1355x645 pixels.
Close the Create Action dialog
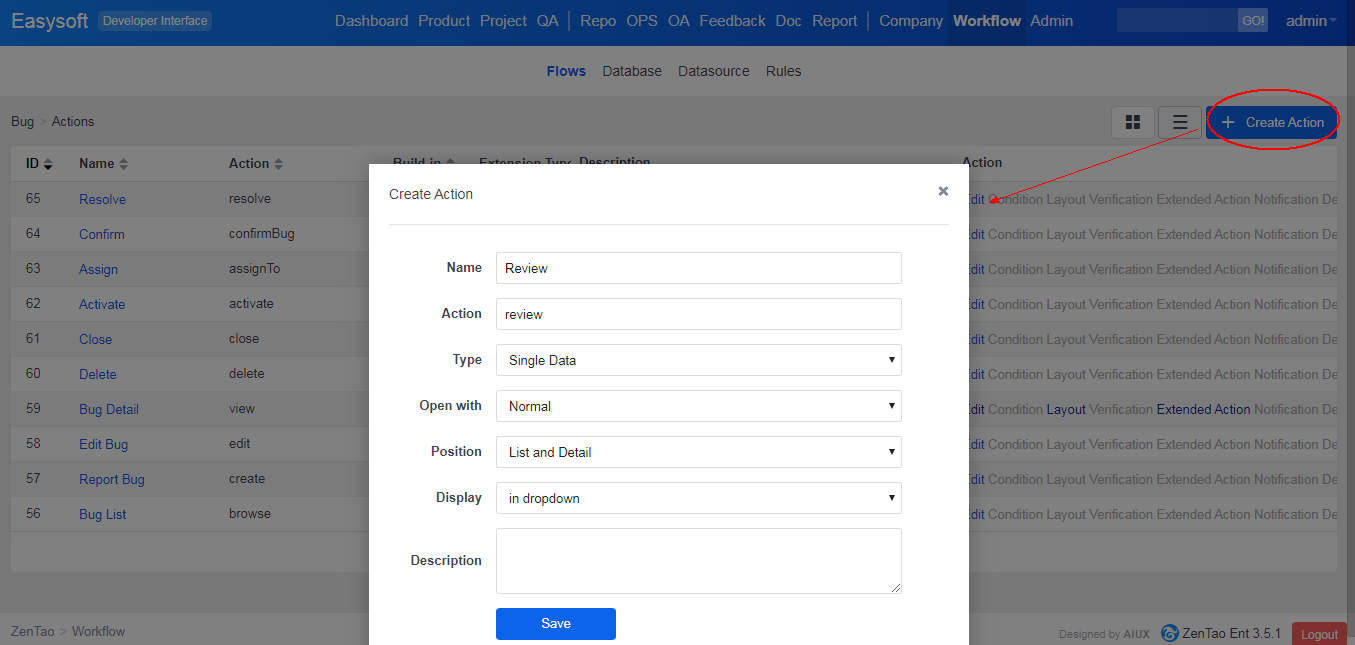coord(943,191)
